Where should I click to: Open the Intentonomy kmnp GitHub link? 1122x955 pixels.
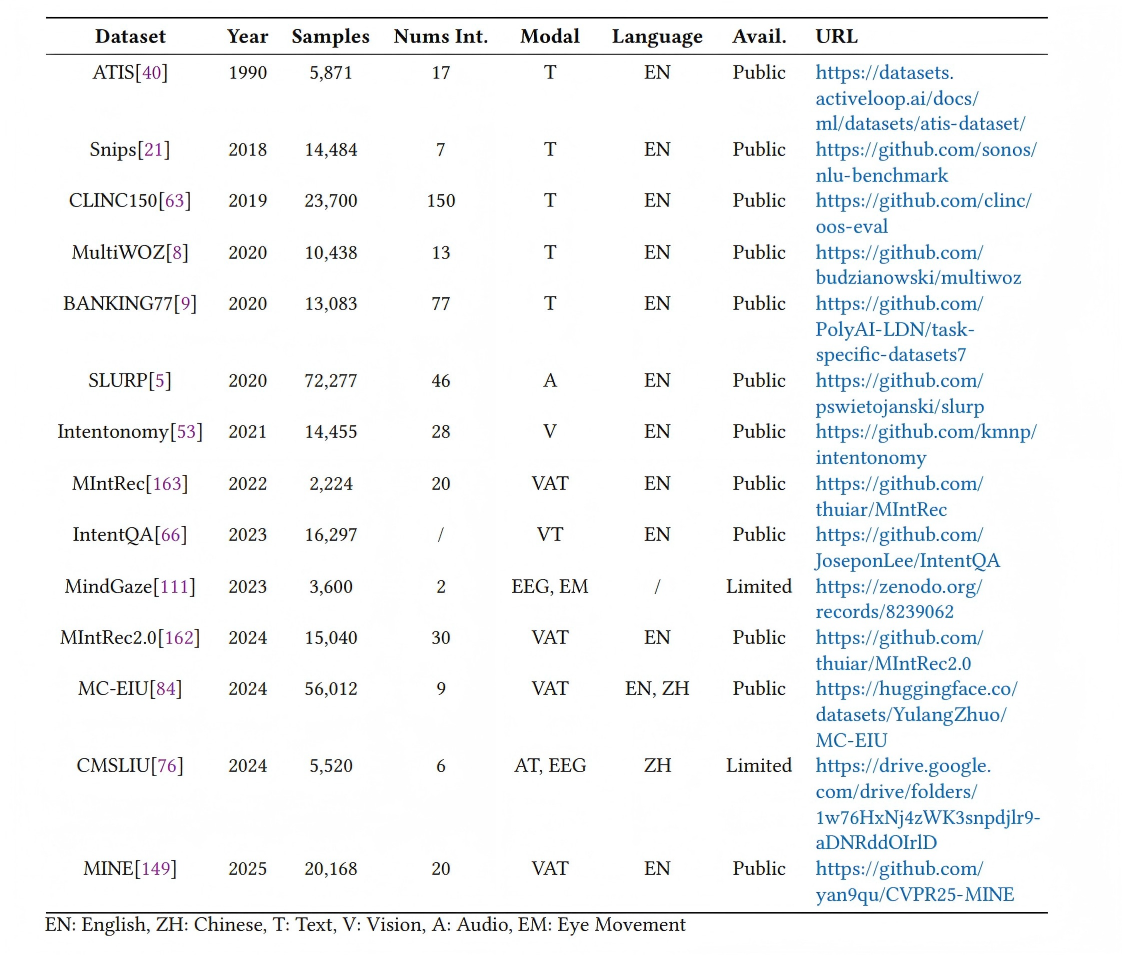(926, 444)
